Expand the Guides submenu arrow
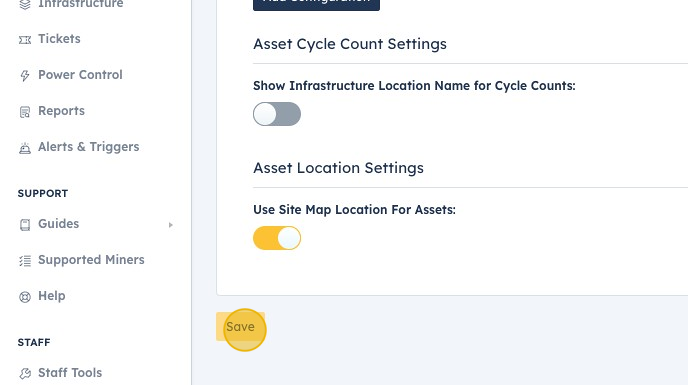 click(171, 225)
